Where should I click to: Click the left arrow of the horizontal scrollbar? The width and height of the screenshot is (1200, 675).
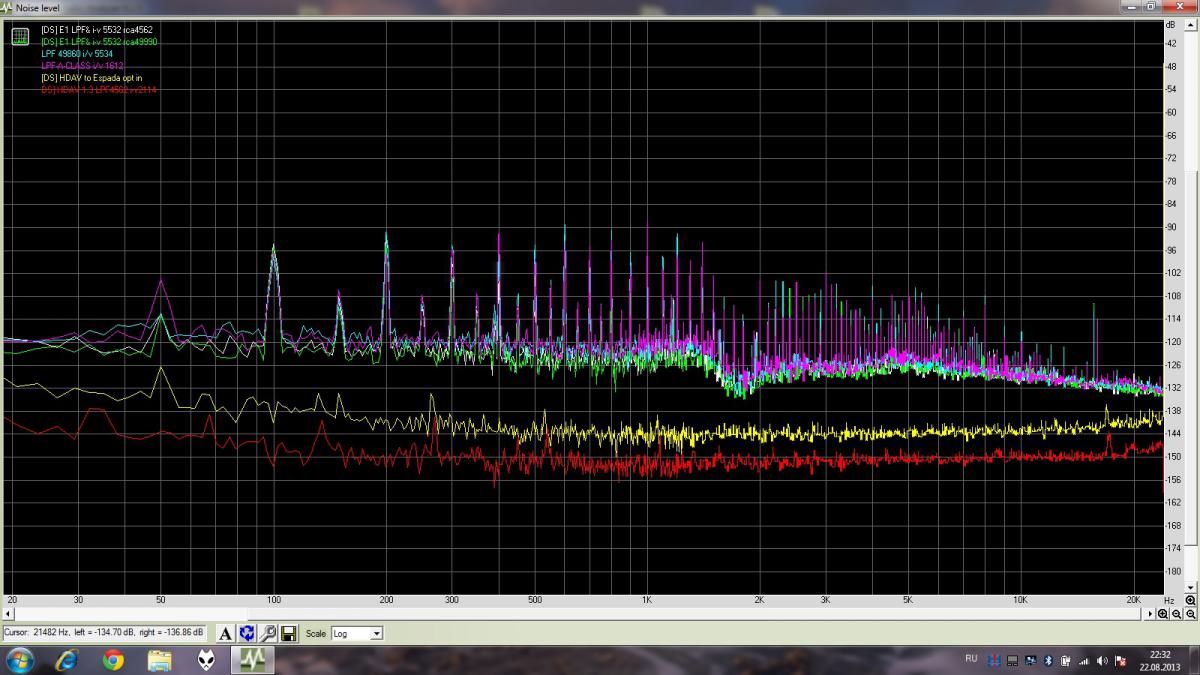pos(8,613)
